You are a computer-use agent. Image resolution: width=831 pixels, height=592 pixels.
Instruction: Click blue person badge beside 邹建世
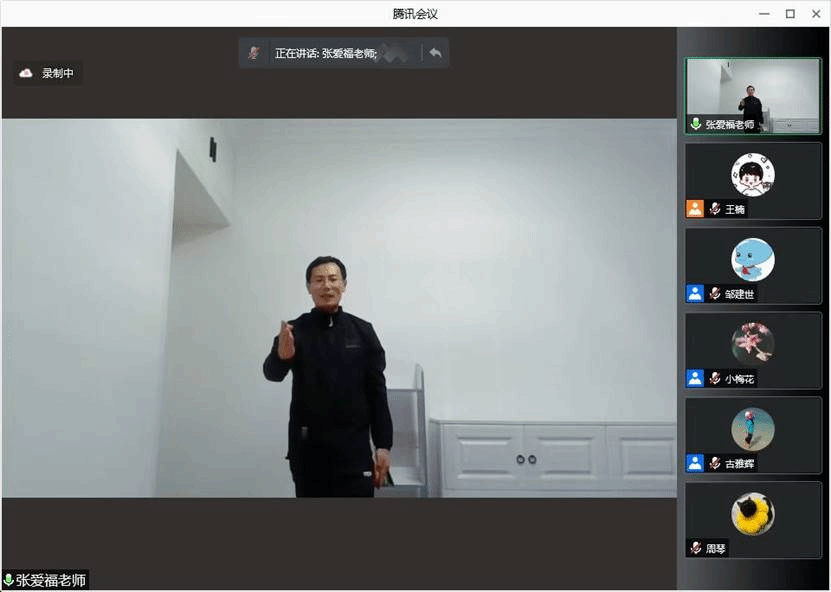pyautogui.click(x=695, y=294)
